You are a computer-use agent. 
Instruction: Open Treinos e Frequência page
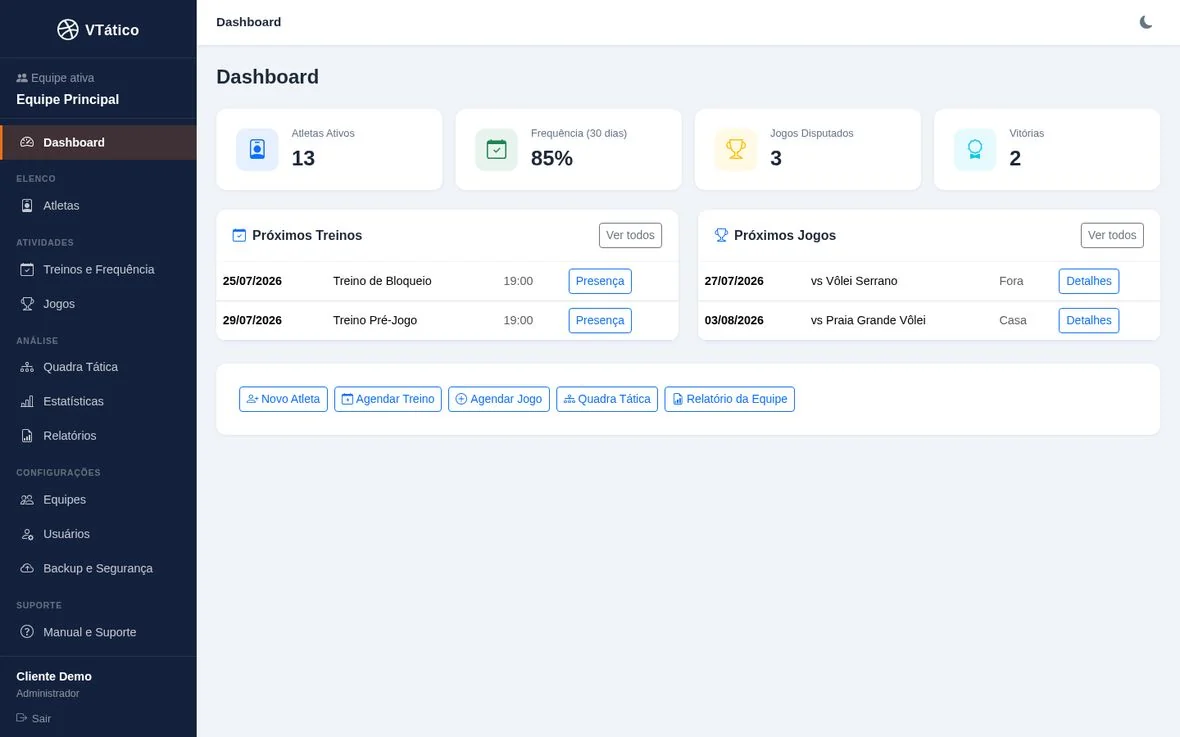99,270
